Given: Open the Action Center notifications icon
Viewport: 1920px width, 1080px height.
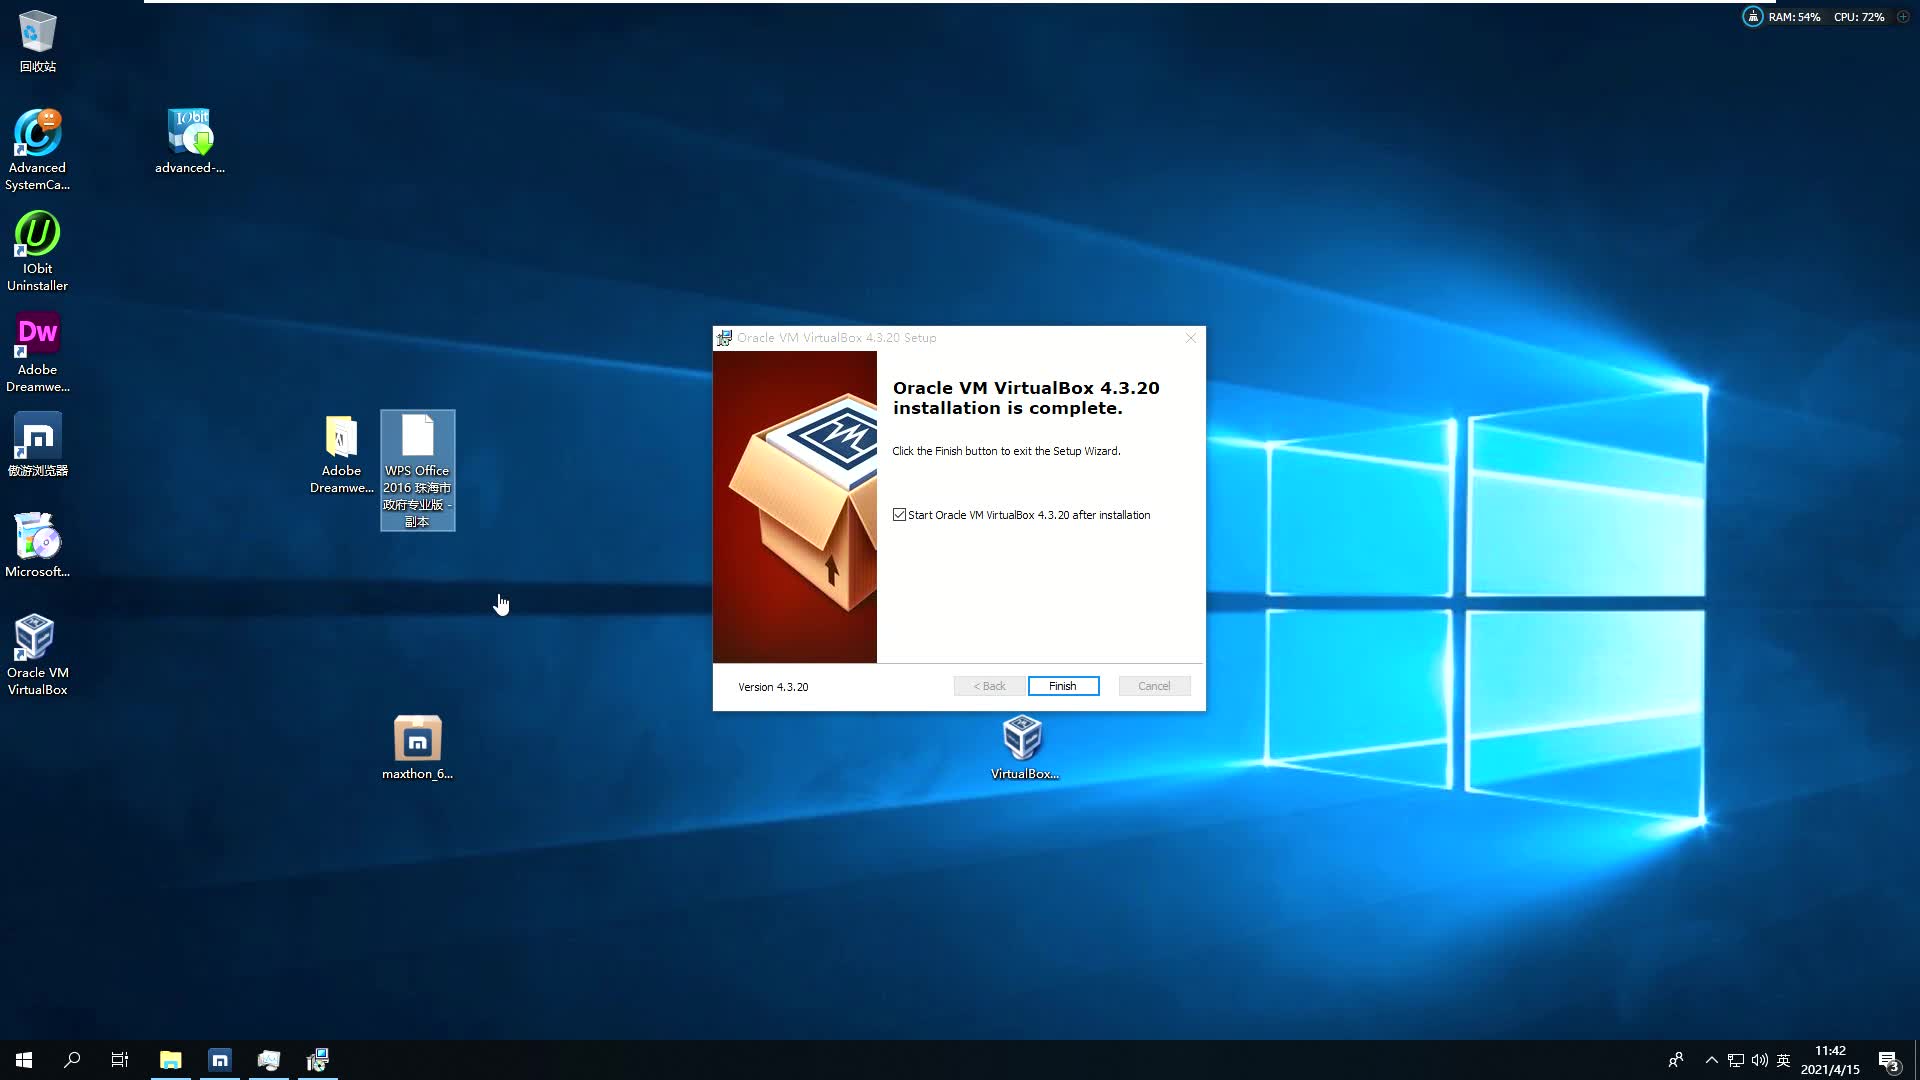Looking at the screenshot, I should [x=1889, y=1060].
